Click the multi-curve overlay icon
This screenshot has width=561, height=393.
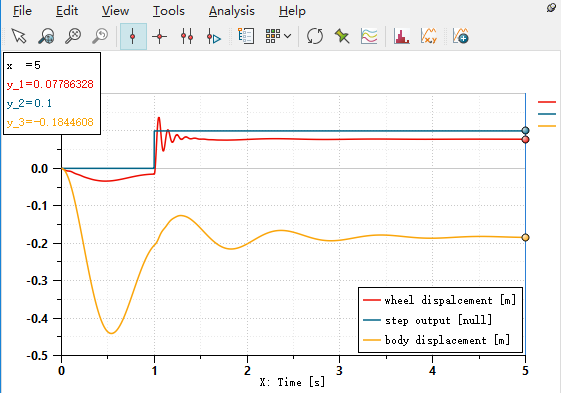pyautogui.click(x=369, y=36)
